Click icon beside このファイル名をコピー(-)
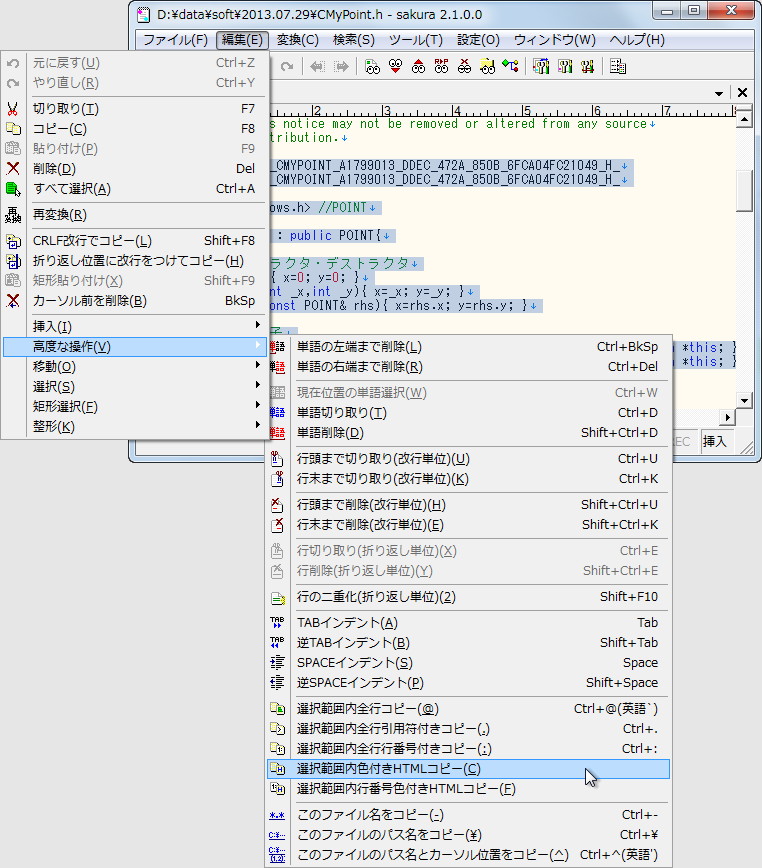 pos(277,815)
